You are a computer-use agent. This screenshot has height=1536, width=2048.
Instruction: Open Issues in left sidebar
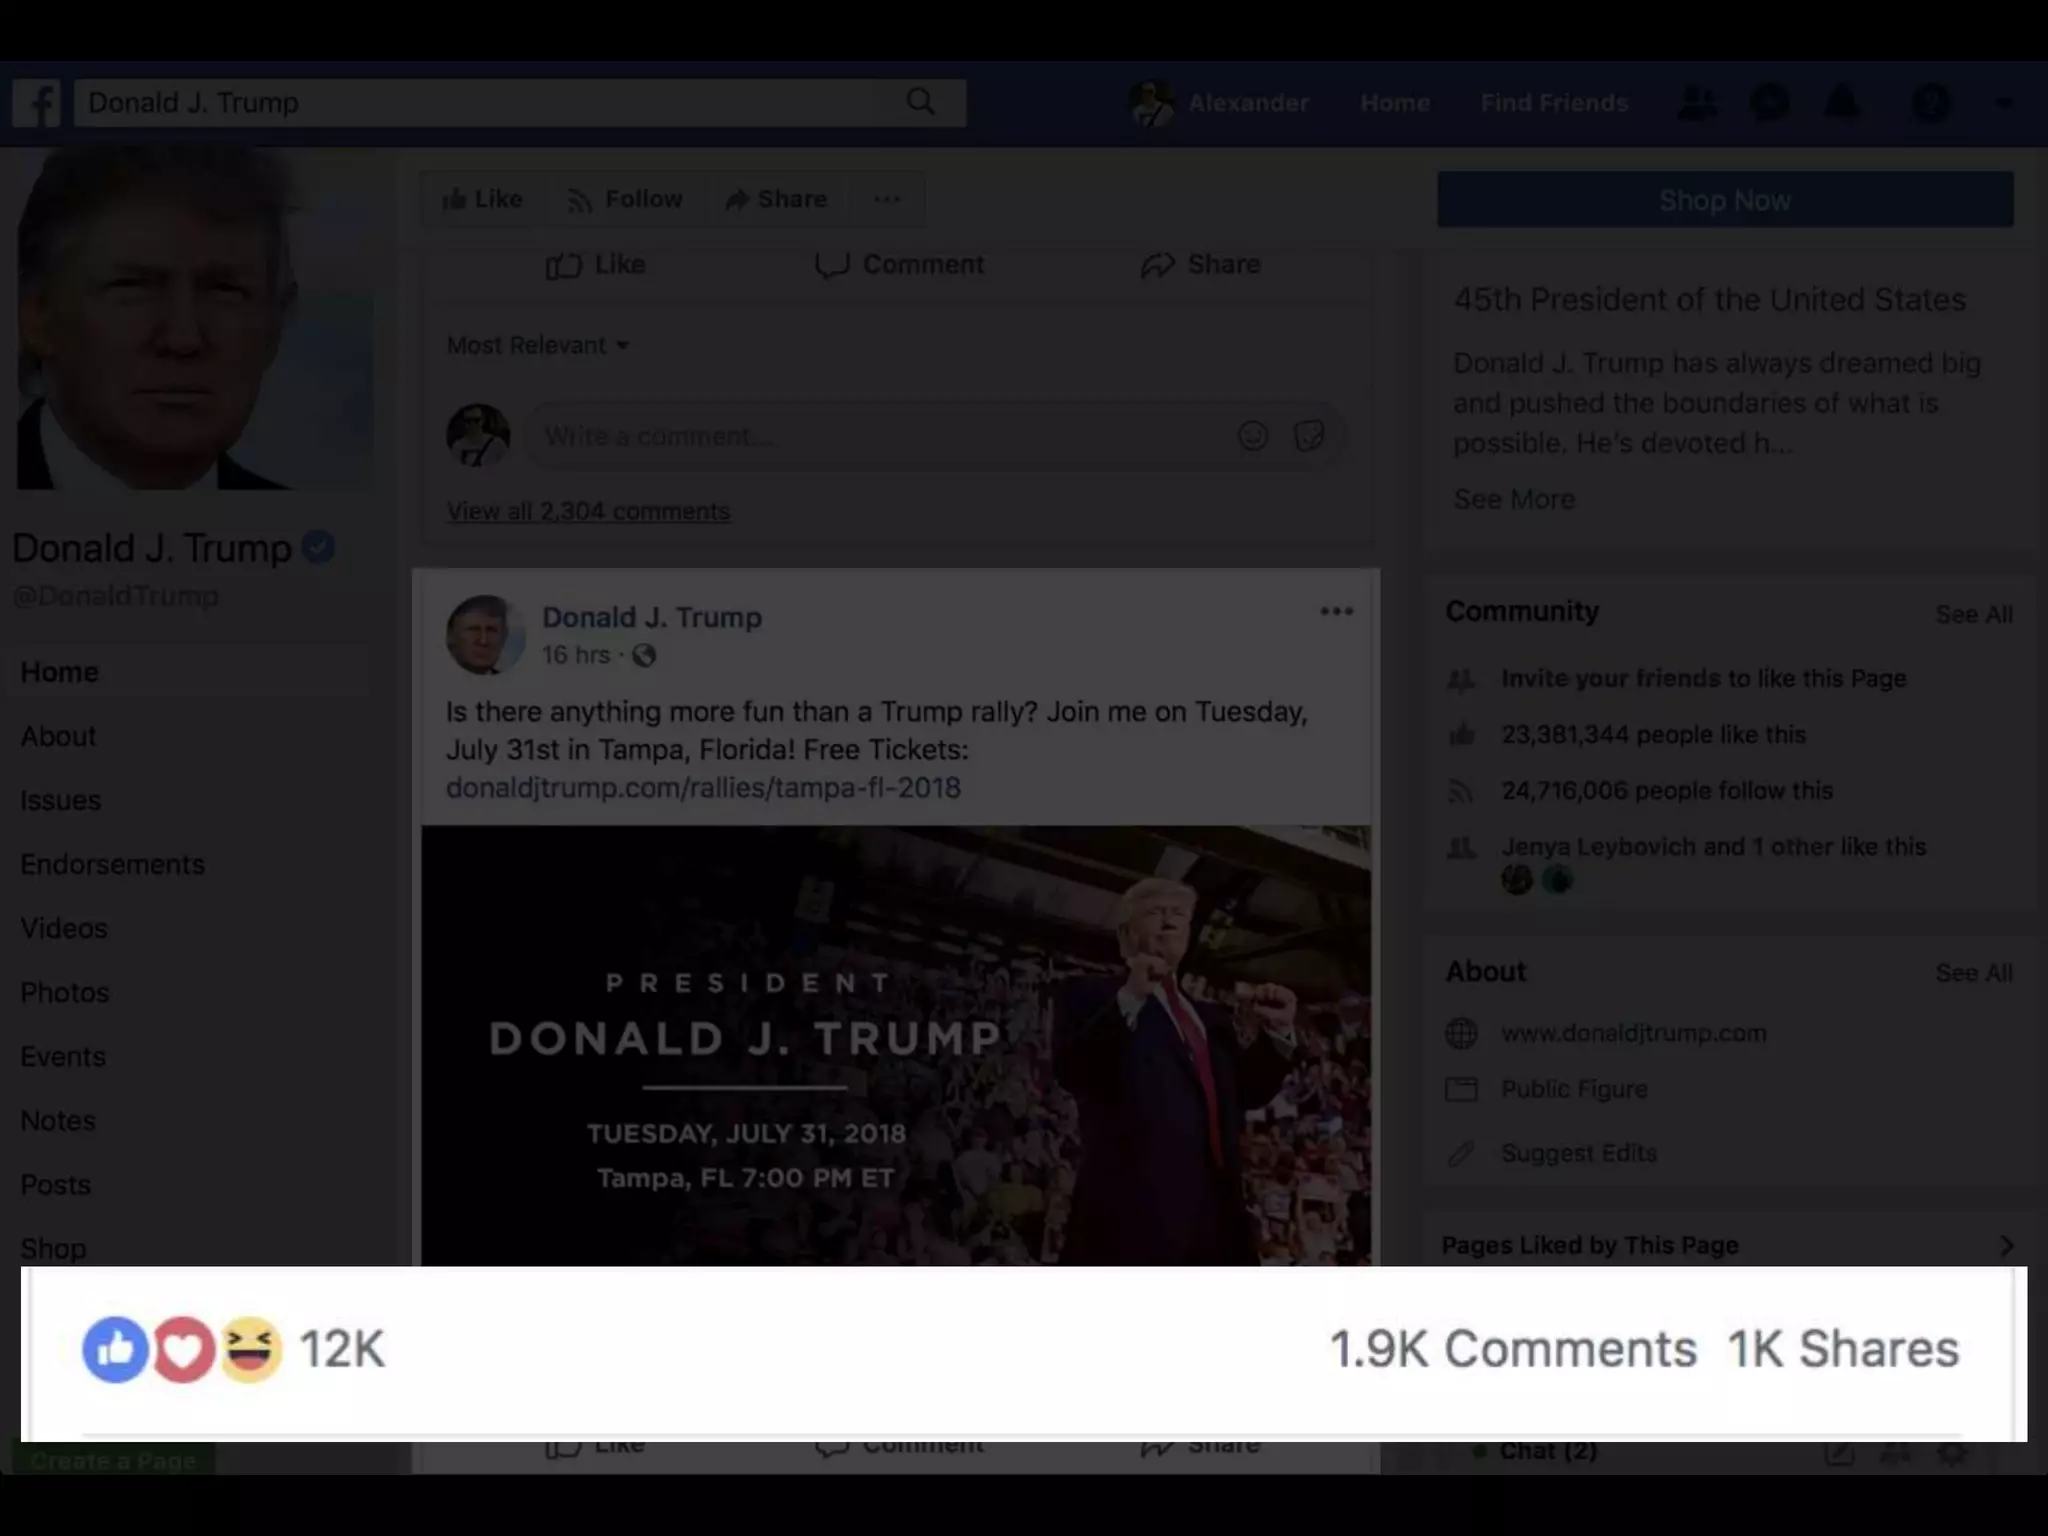tap(60, 800)
